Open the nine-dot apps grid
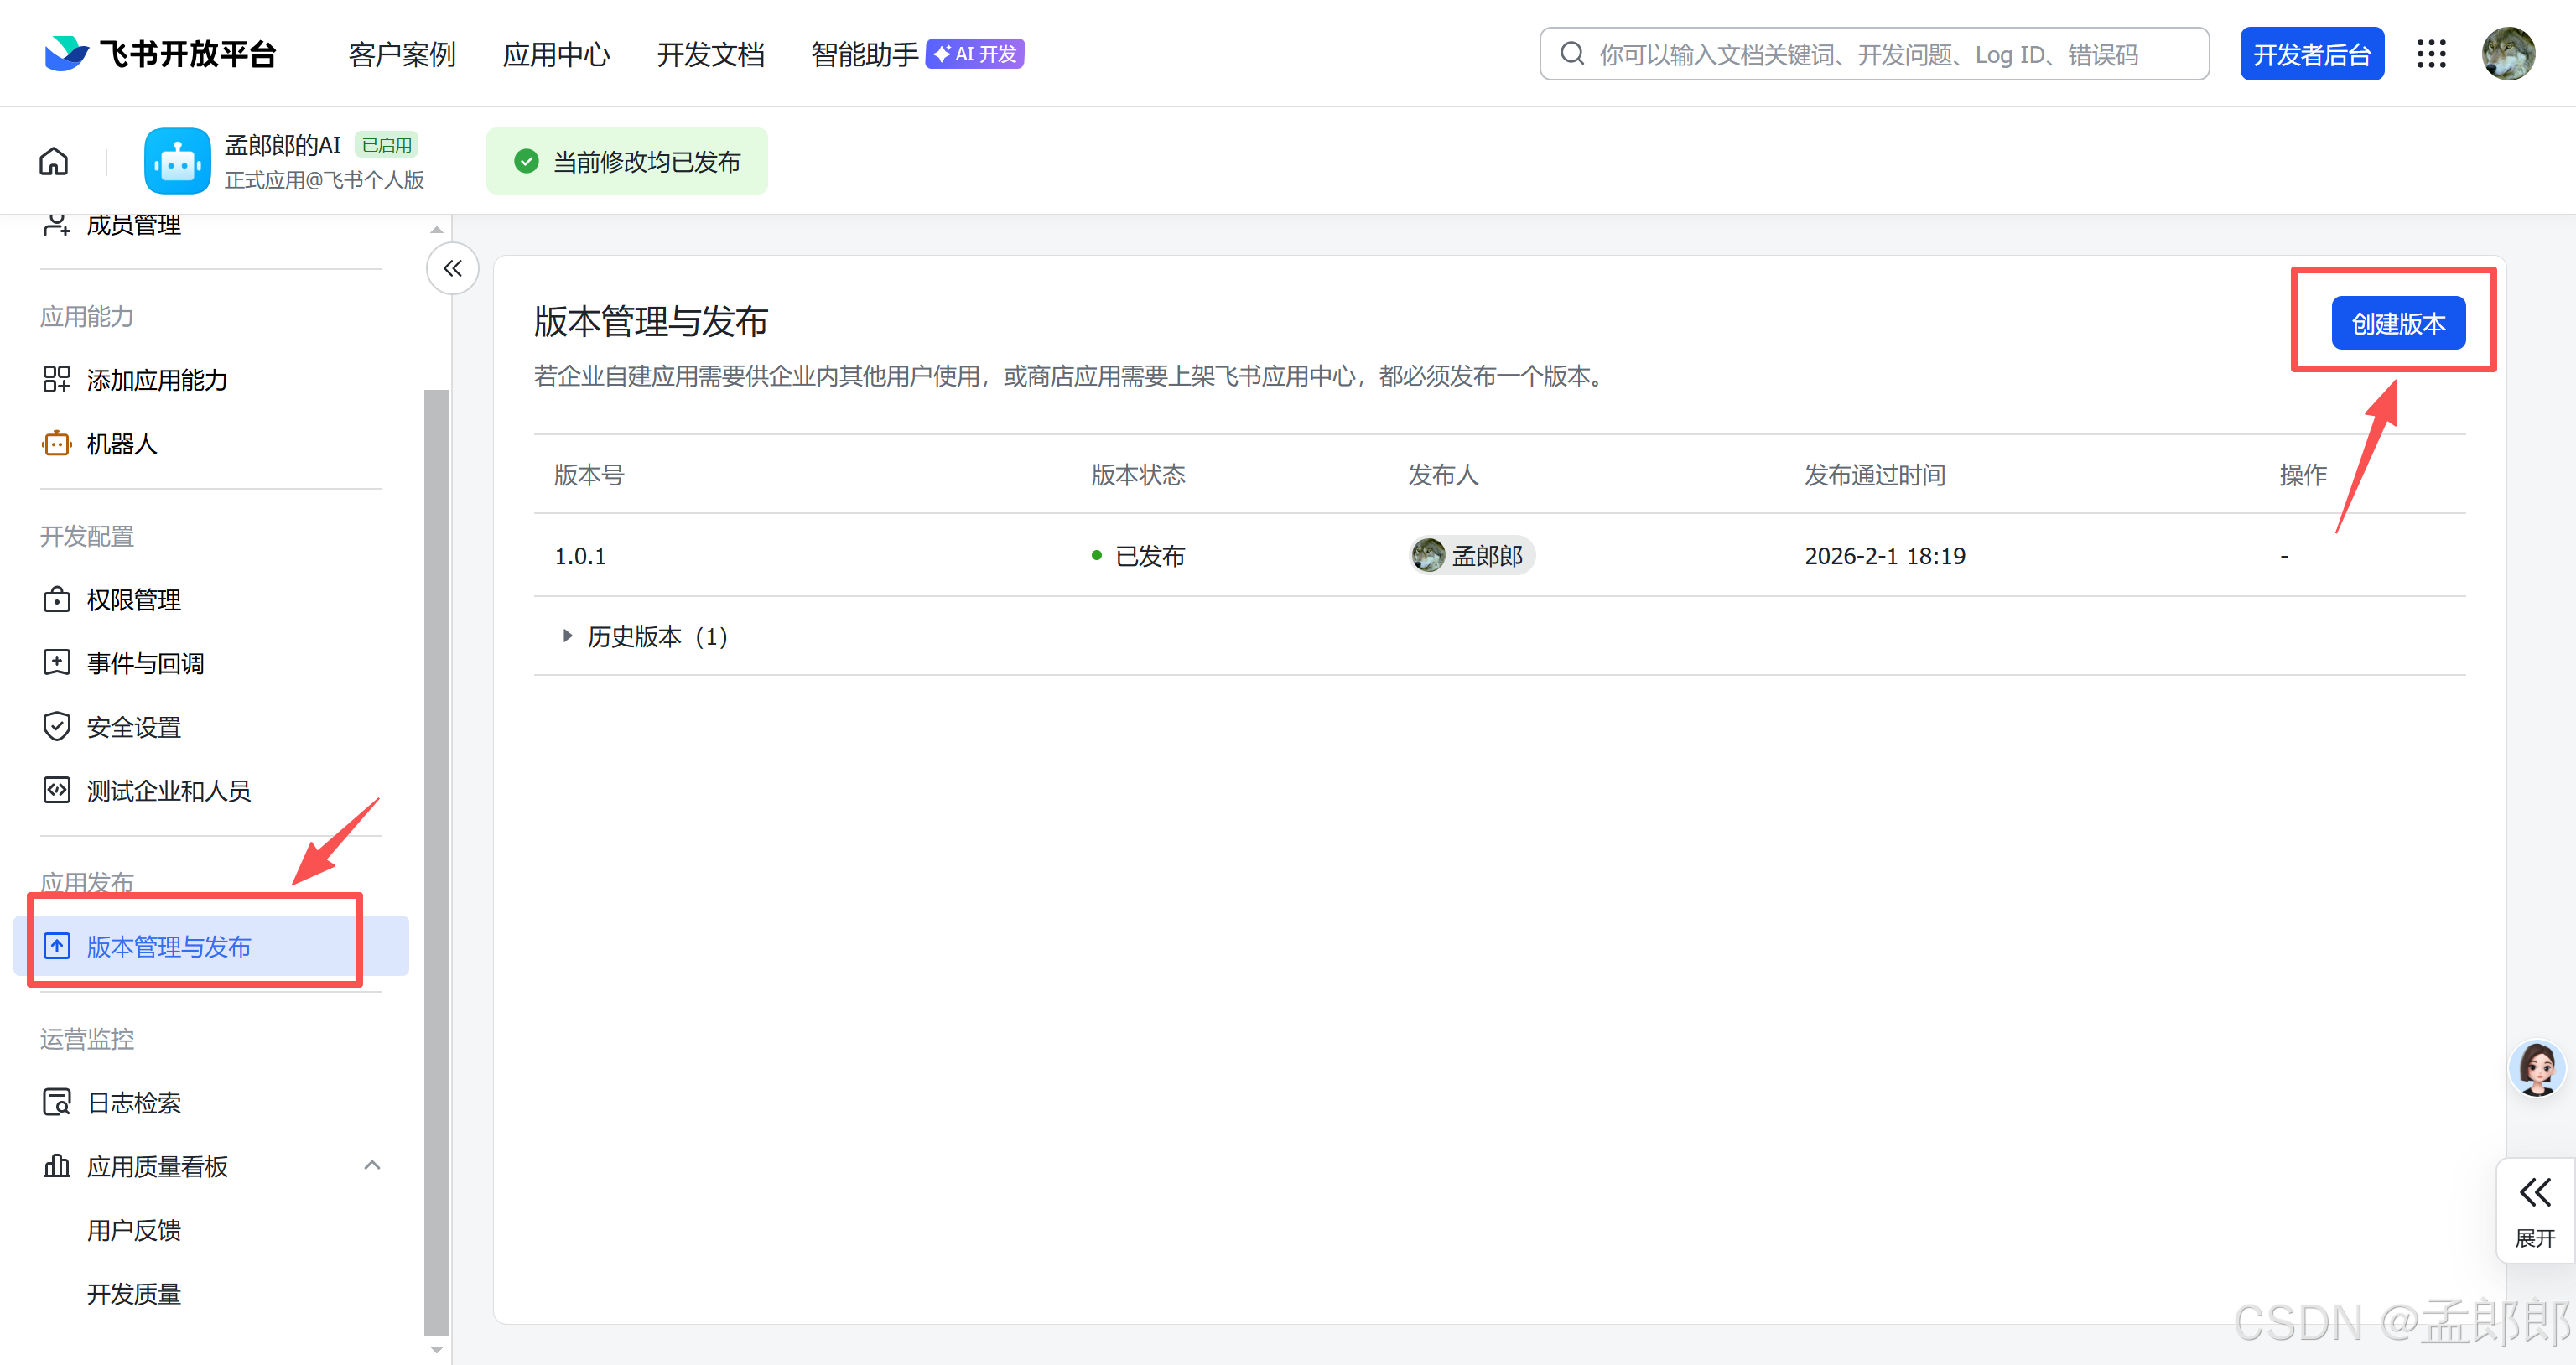Screen dimensions: 2576x1365 [x=2431, y=54]
